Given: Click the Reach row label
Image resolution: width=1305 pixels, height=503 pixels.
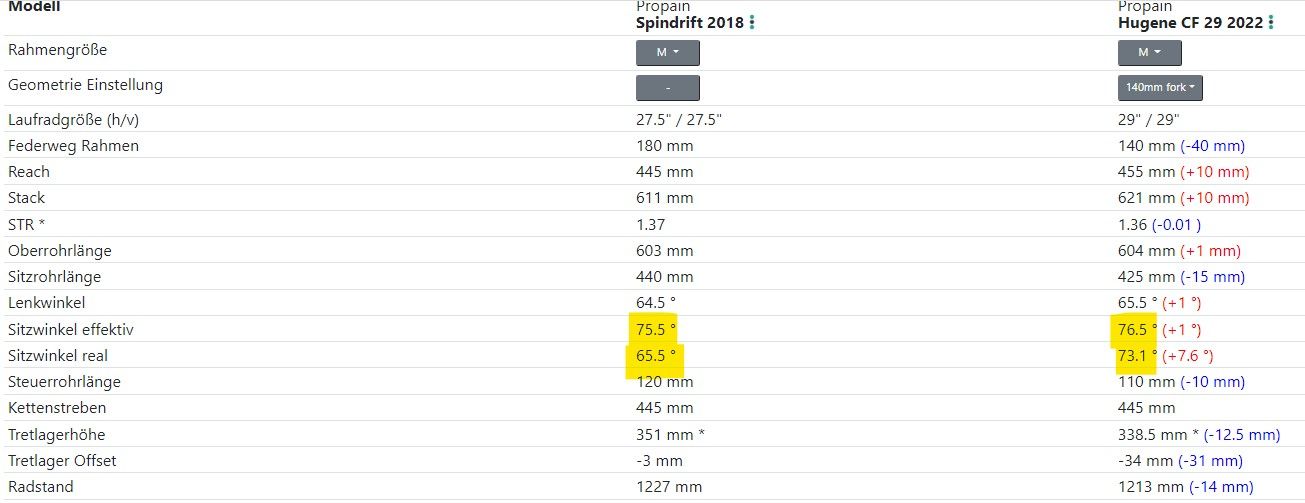Looking at the screenshot, I should tap(29, 172).
